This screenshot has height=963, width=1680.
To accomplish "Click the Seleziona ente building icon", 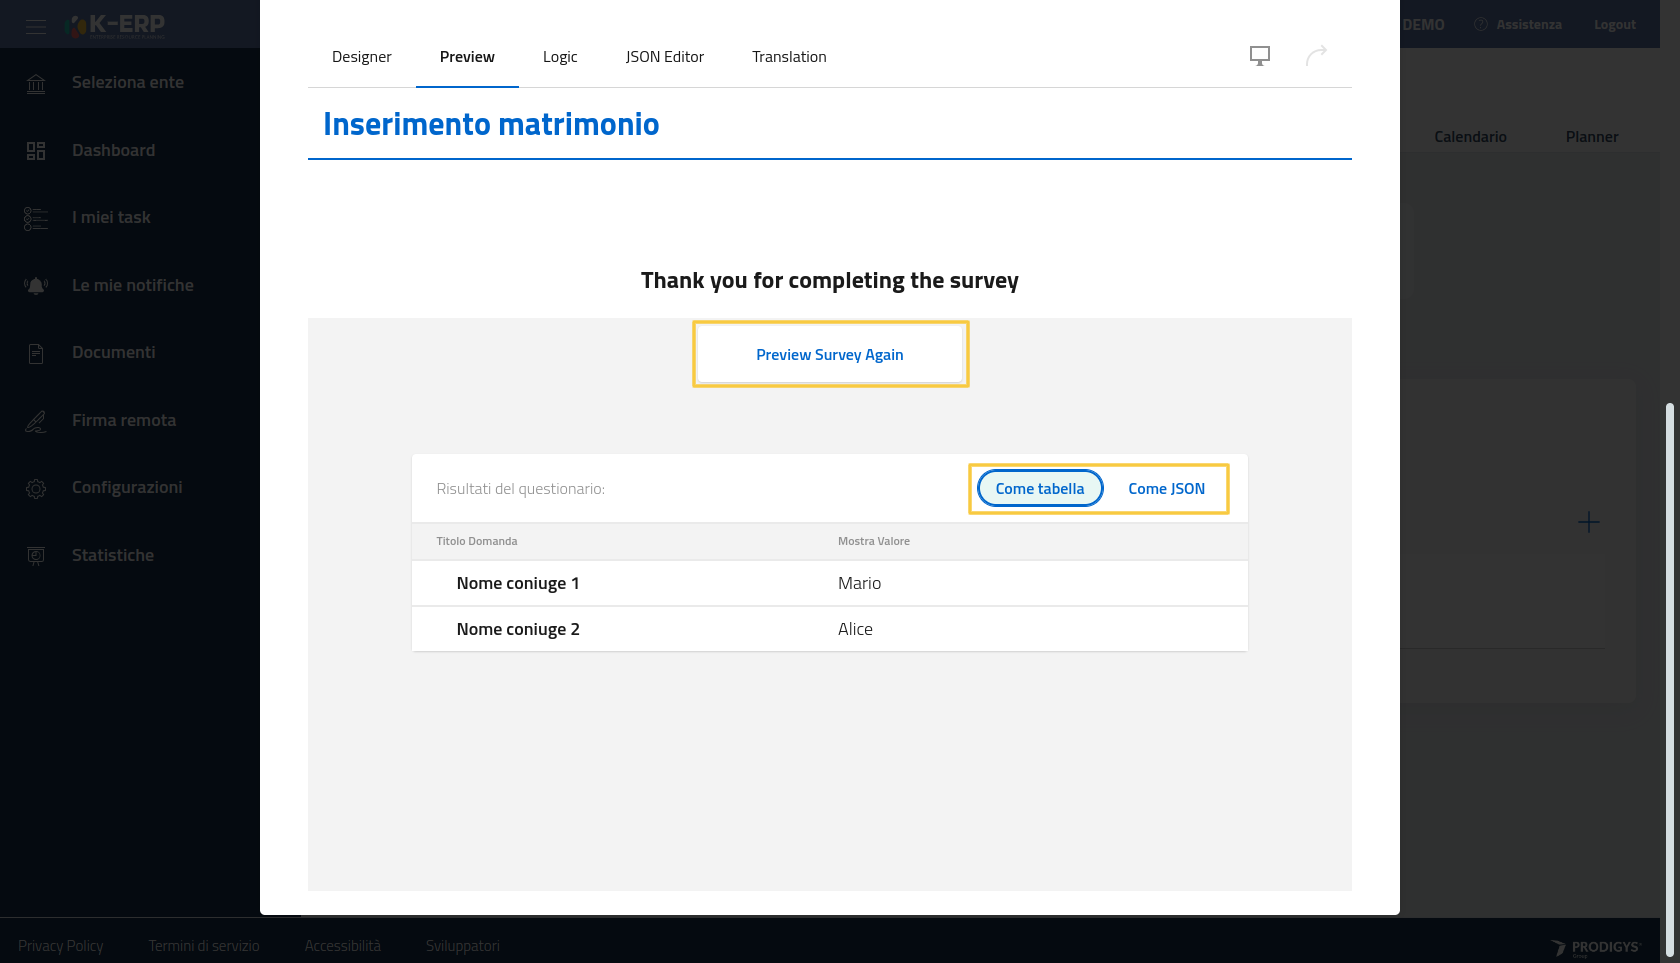I will tap(36, 84).
